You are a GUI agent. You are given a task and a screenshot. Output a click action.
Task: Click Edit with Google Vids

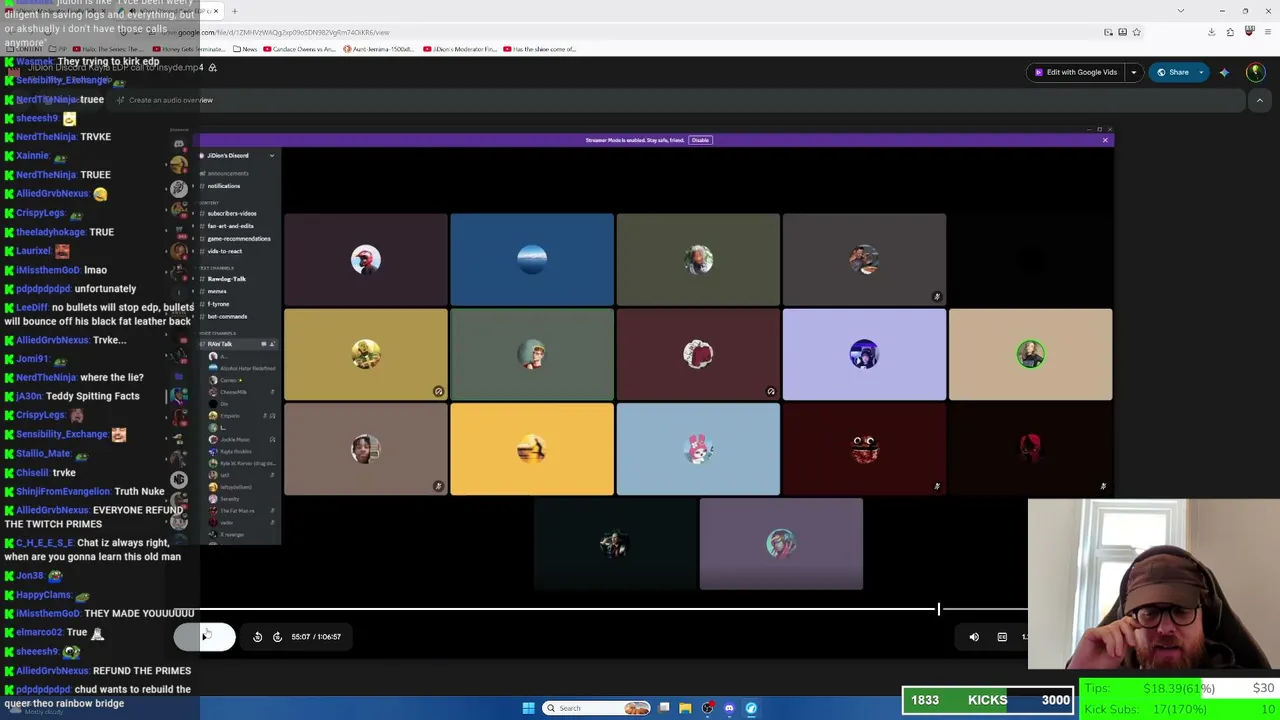[1075, 72]
